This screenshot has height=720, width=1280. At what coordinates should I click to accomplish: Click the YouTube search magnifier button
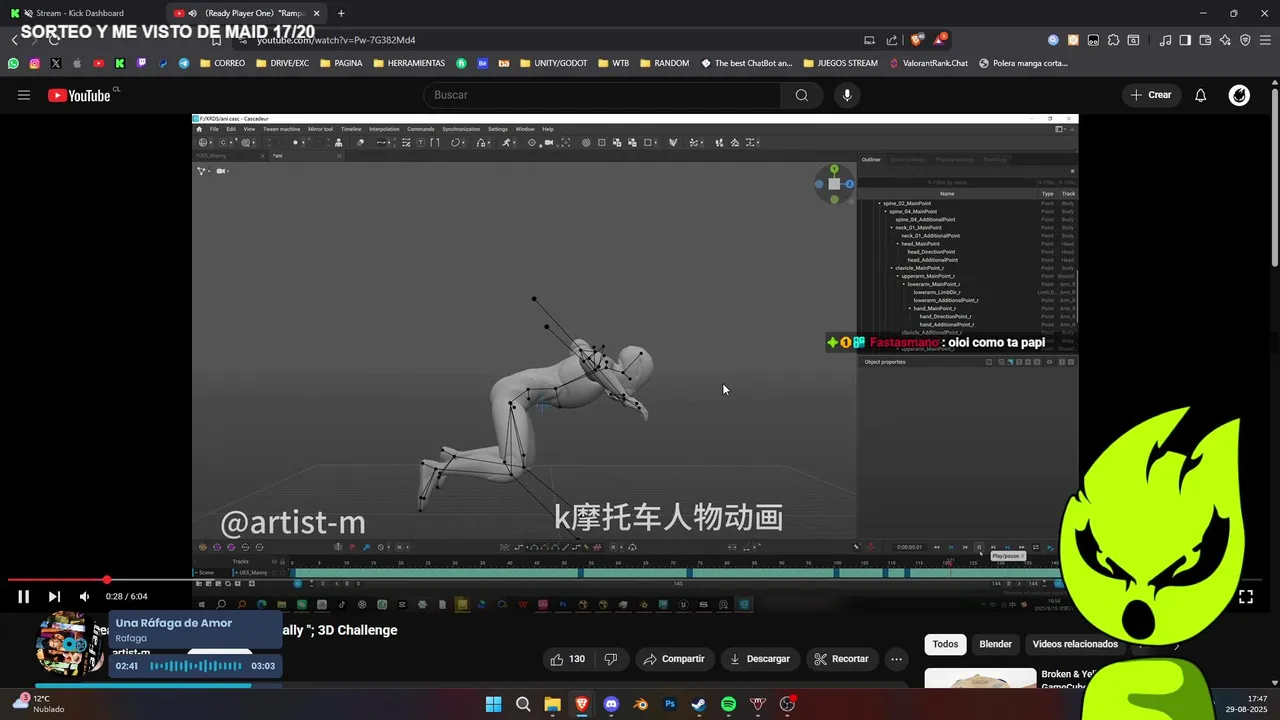coord(802,95)
